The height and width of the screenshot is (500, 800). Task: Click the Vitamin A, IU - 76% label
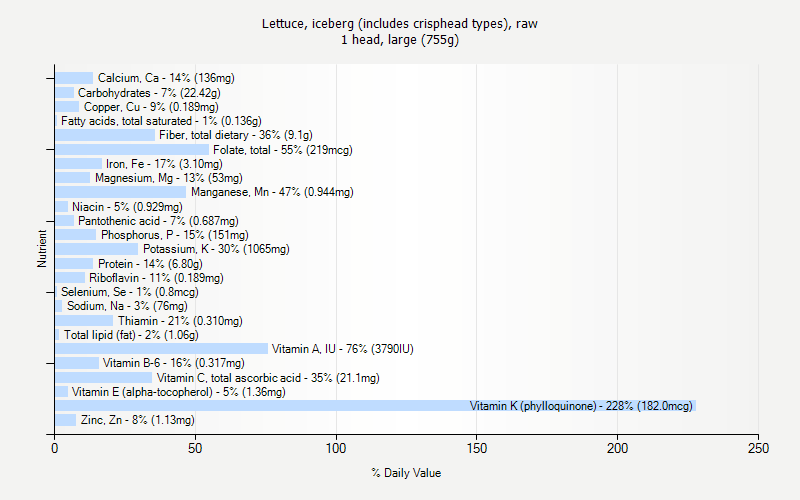point(342,349)
